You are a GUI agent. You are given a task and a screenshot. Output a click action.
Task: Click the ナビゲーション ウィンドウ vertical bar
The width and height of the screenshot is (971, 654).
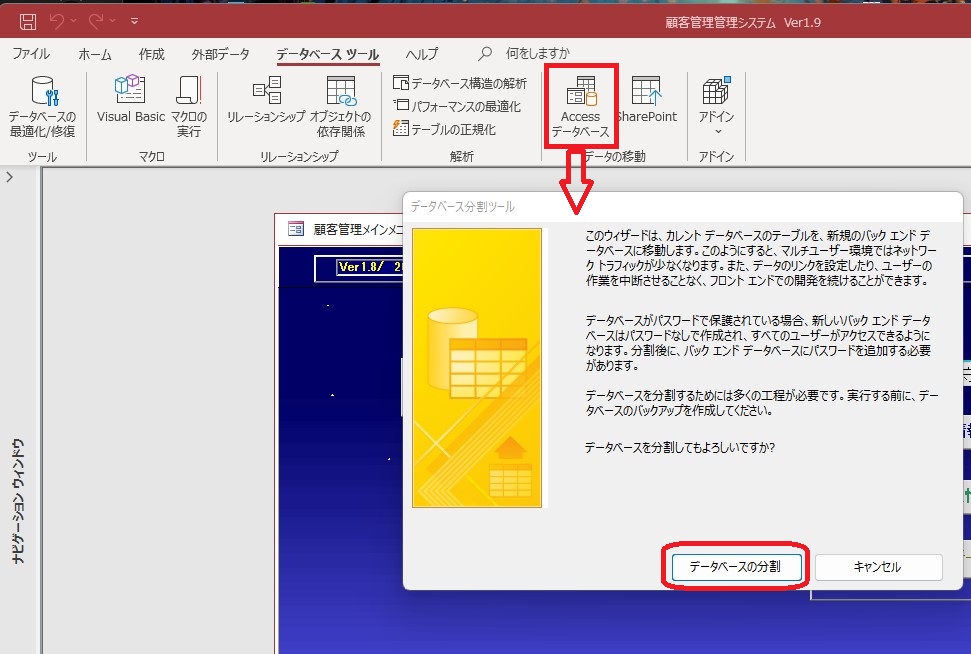pos(19,502)
